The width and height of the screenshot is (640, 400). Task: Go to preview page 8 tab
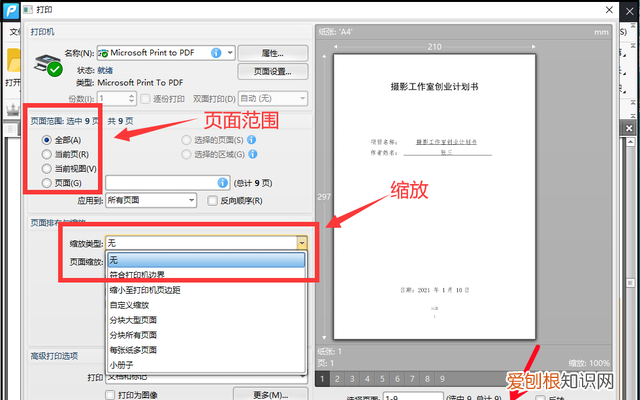coord(427,379)
